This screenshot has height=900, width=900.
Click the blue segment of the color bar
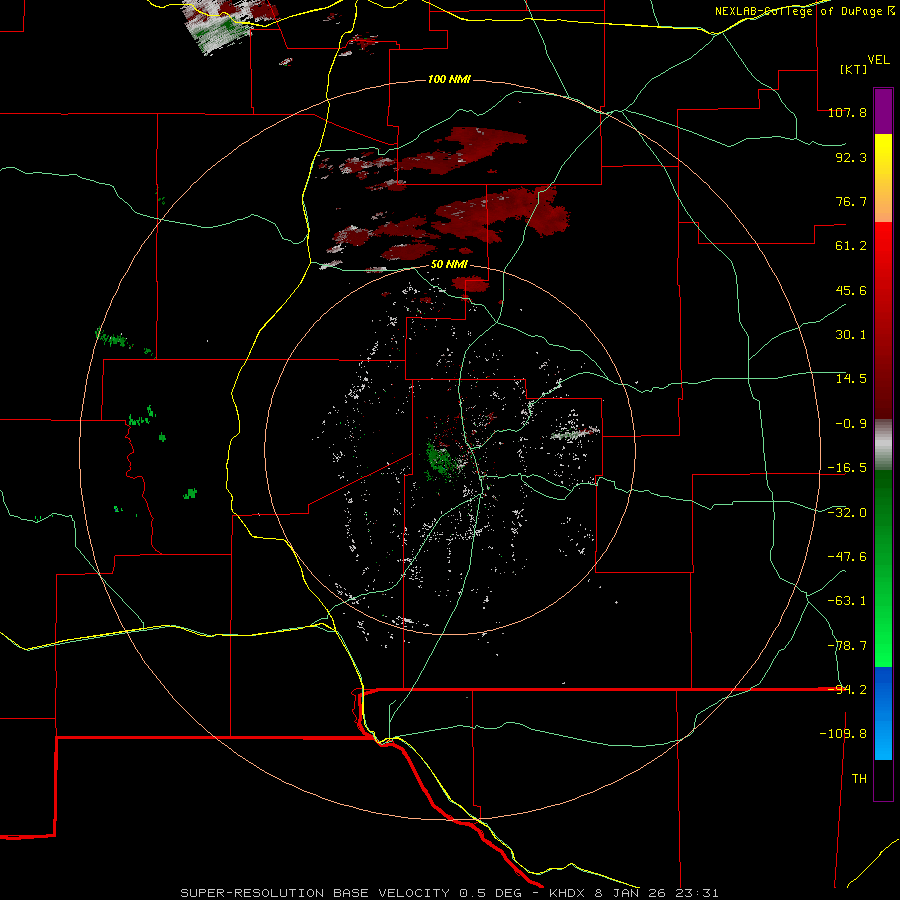(883, 713)
